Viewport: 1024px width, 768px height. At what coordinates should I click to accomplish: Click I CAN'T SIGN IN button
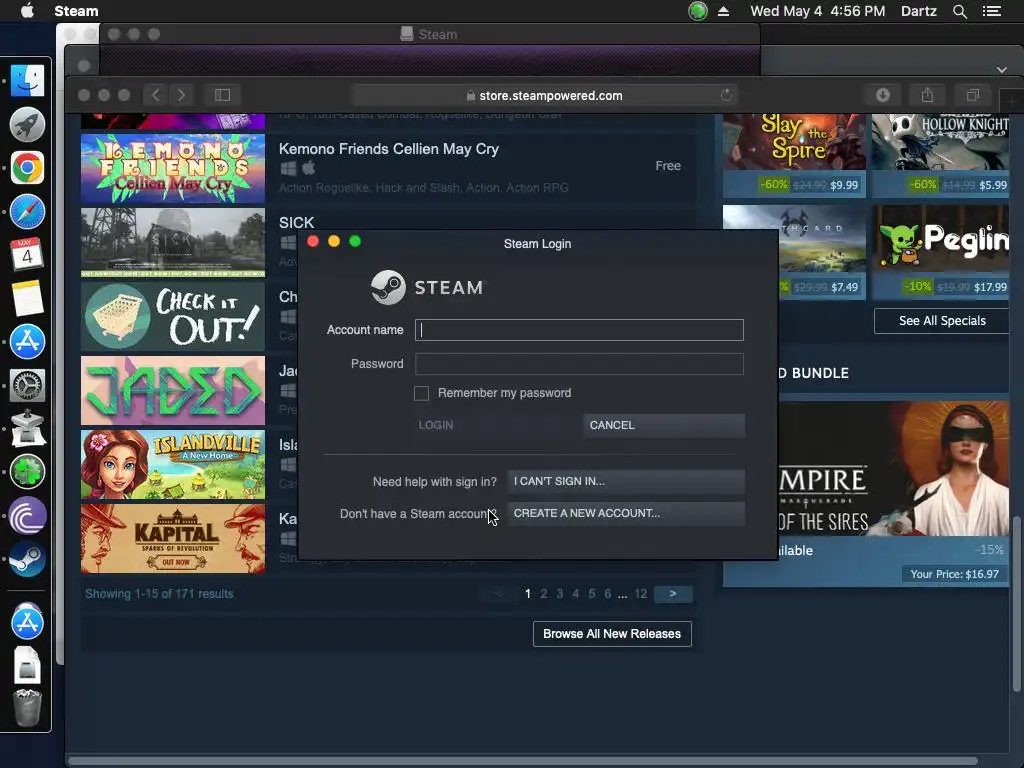tap(626, 481)
